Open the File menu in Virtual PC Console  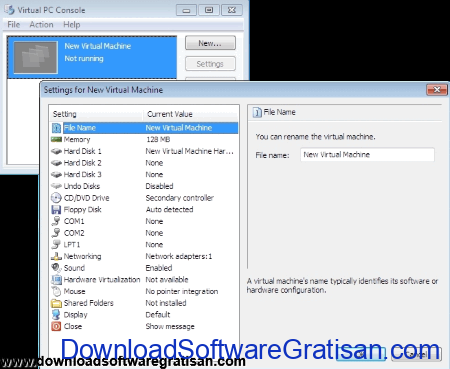[14, 25]
